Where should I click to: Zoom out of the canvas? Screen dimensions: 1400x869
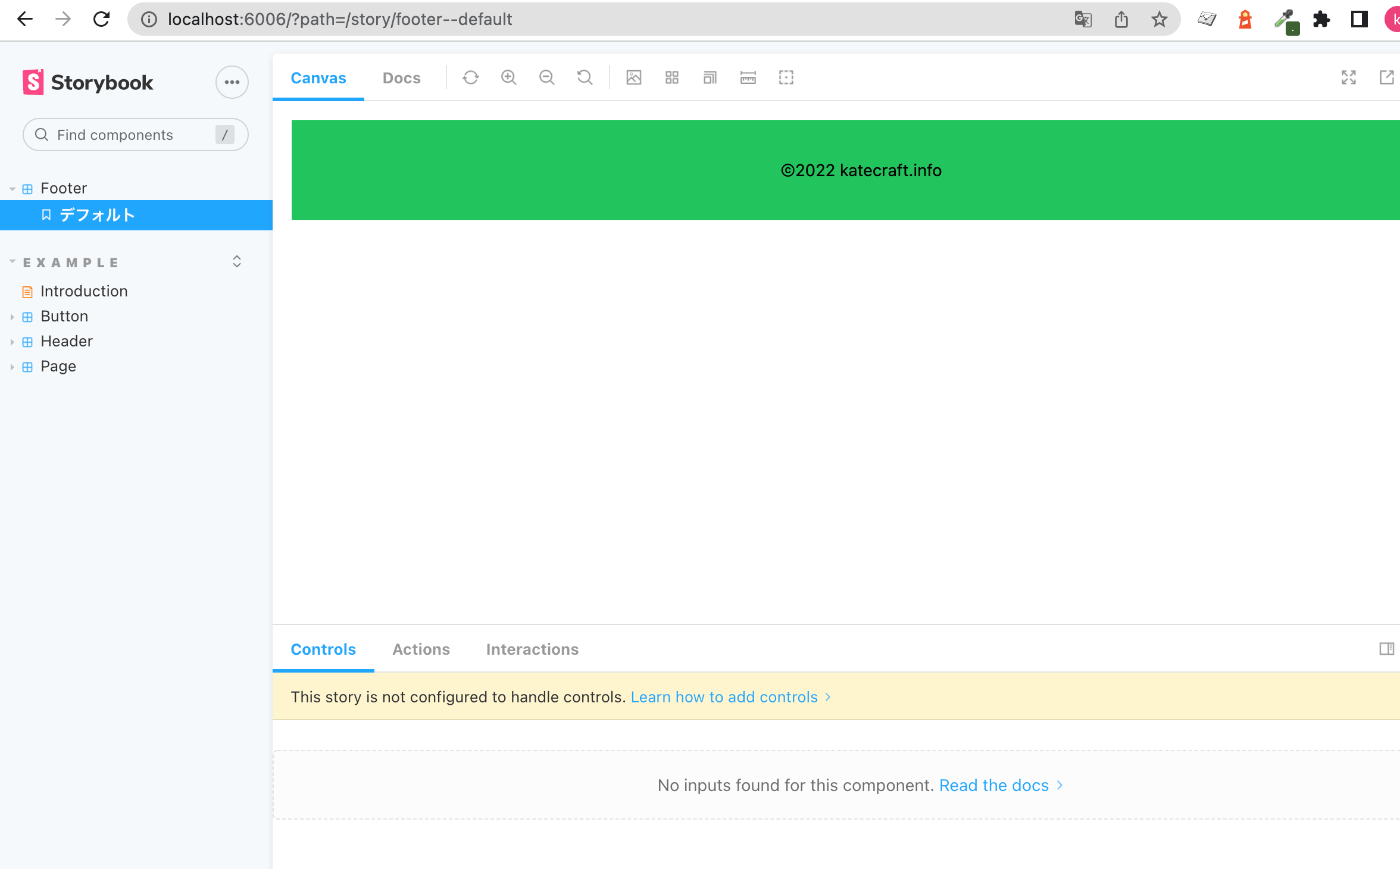(547, 78)
